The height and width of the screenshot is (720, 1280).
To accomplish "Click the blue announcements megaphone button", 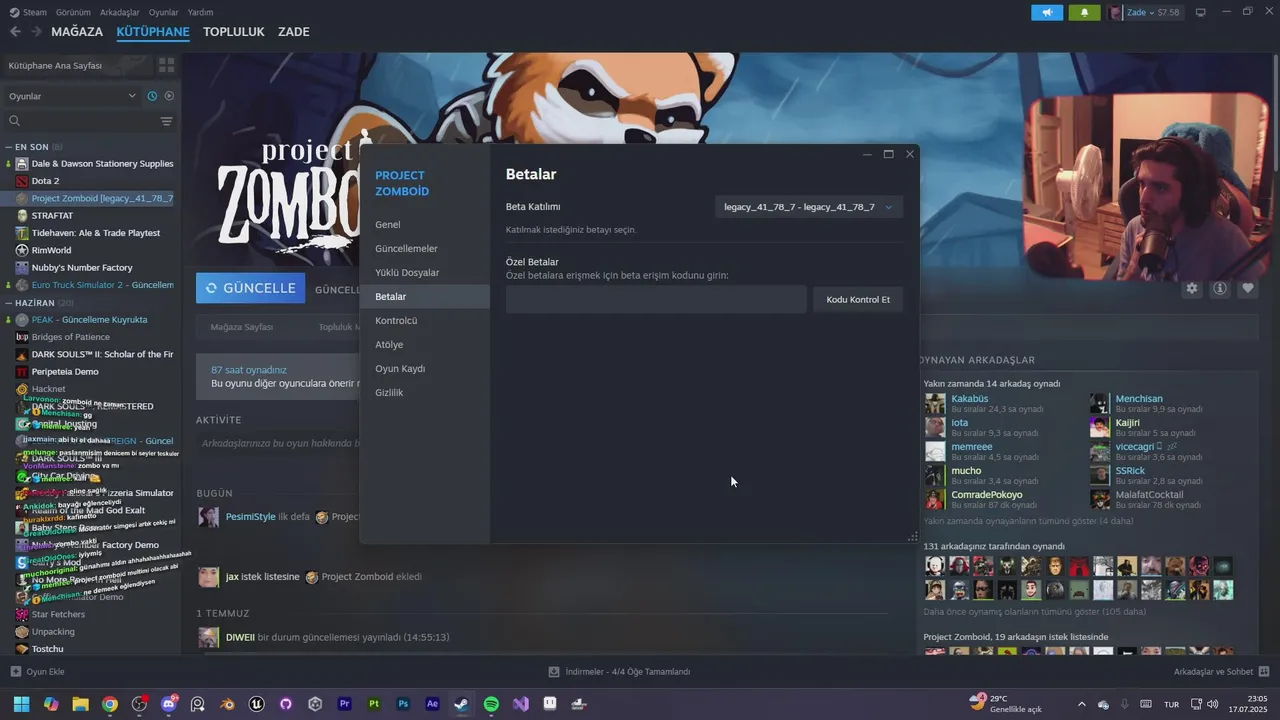I will tap(1047, 12).
